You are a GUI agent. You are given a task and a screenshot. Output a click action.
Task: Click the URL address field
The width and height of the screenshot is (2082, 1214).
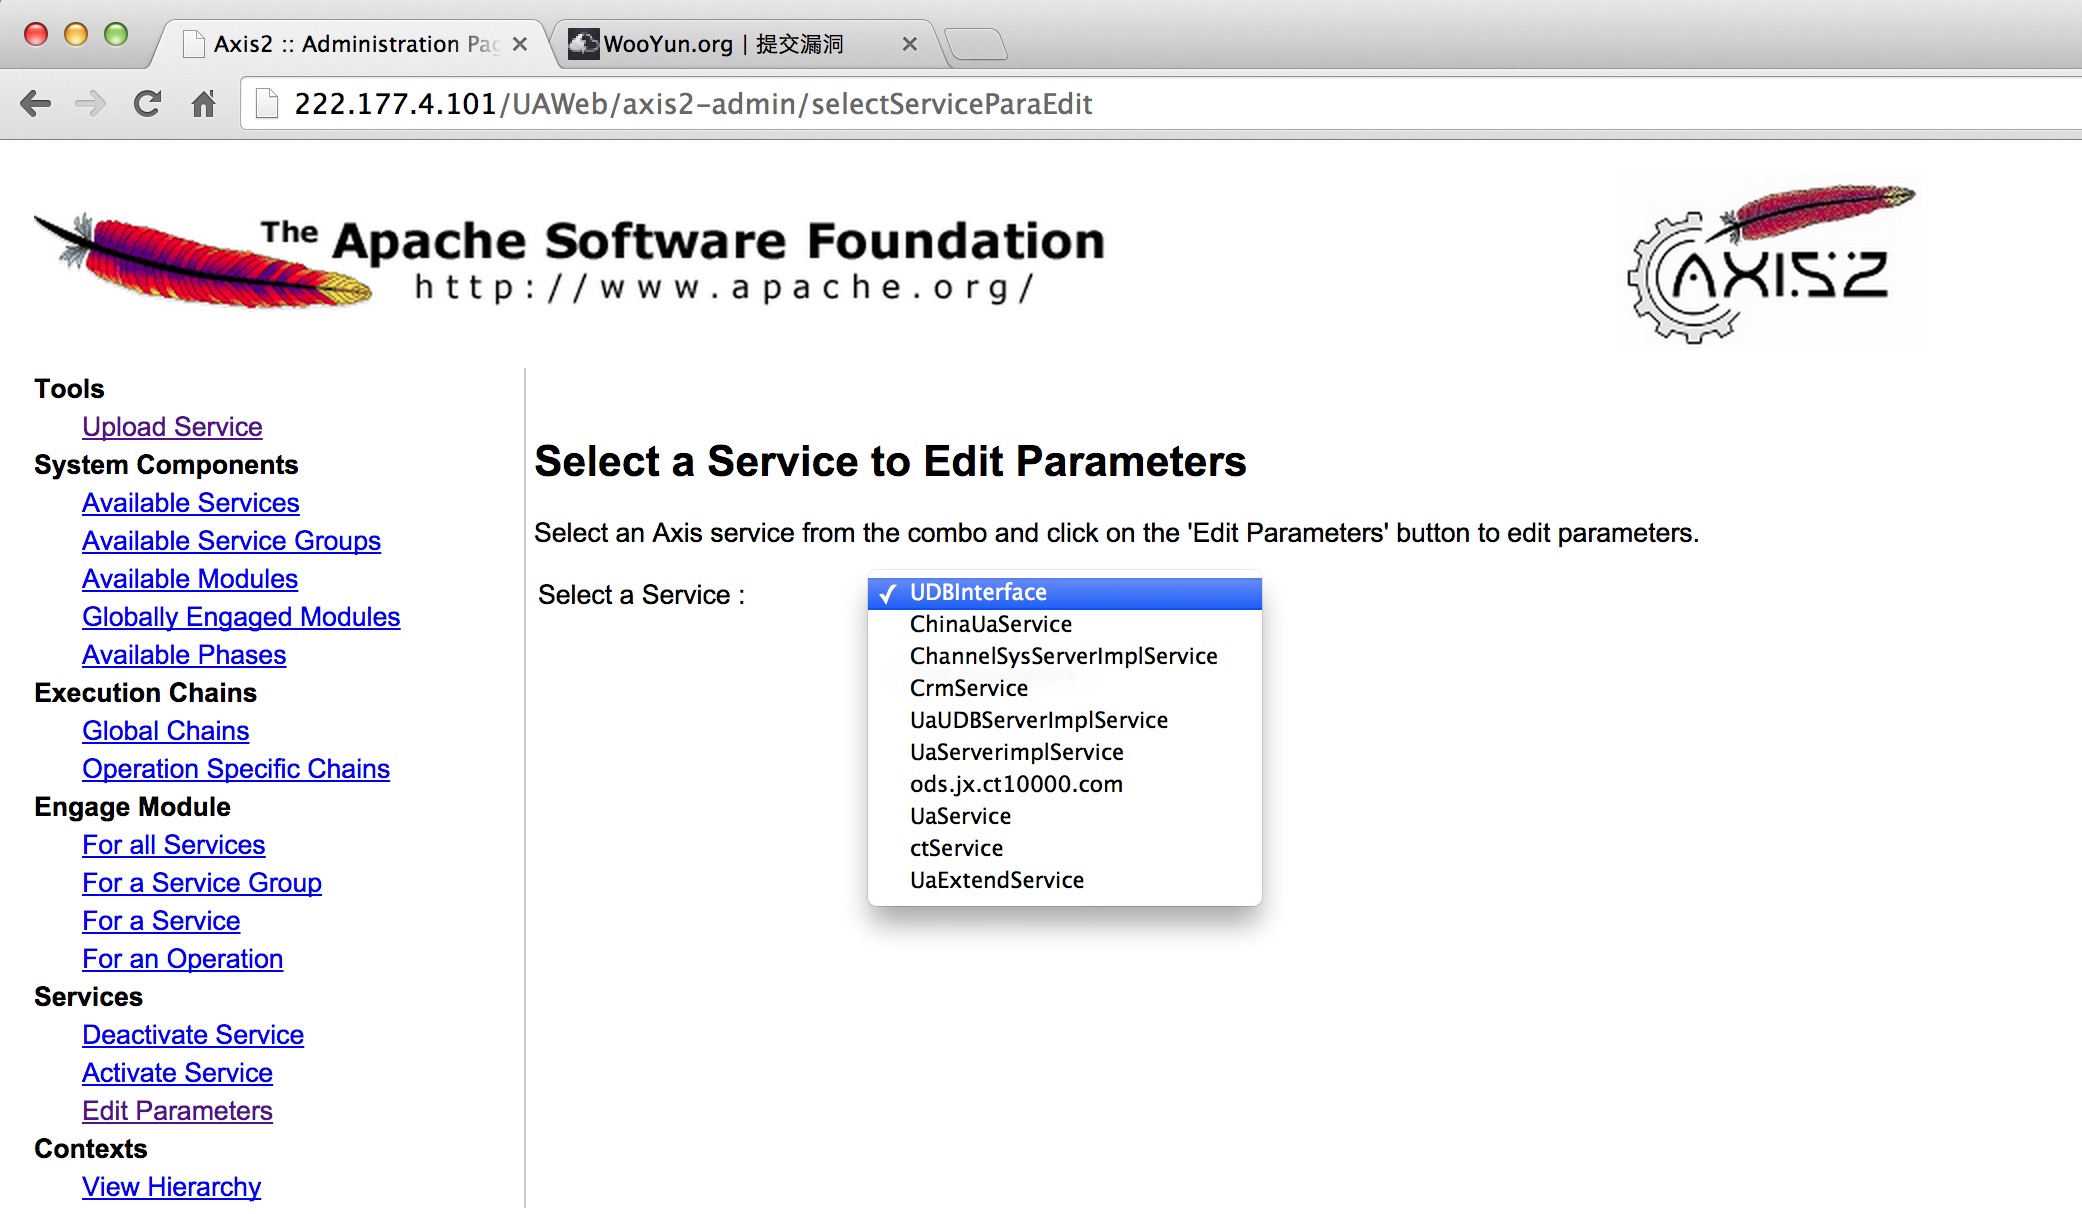(1160, 104)
